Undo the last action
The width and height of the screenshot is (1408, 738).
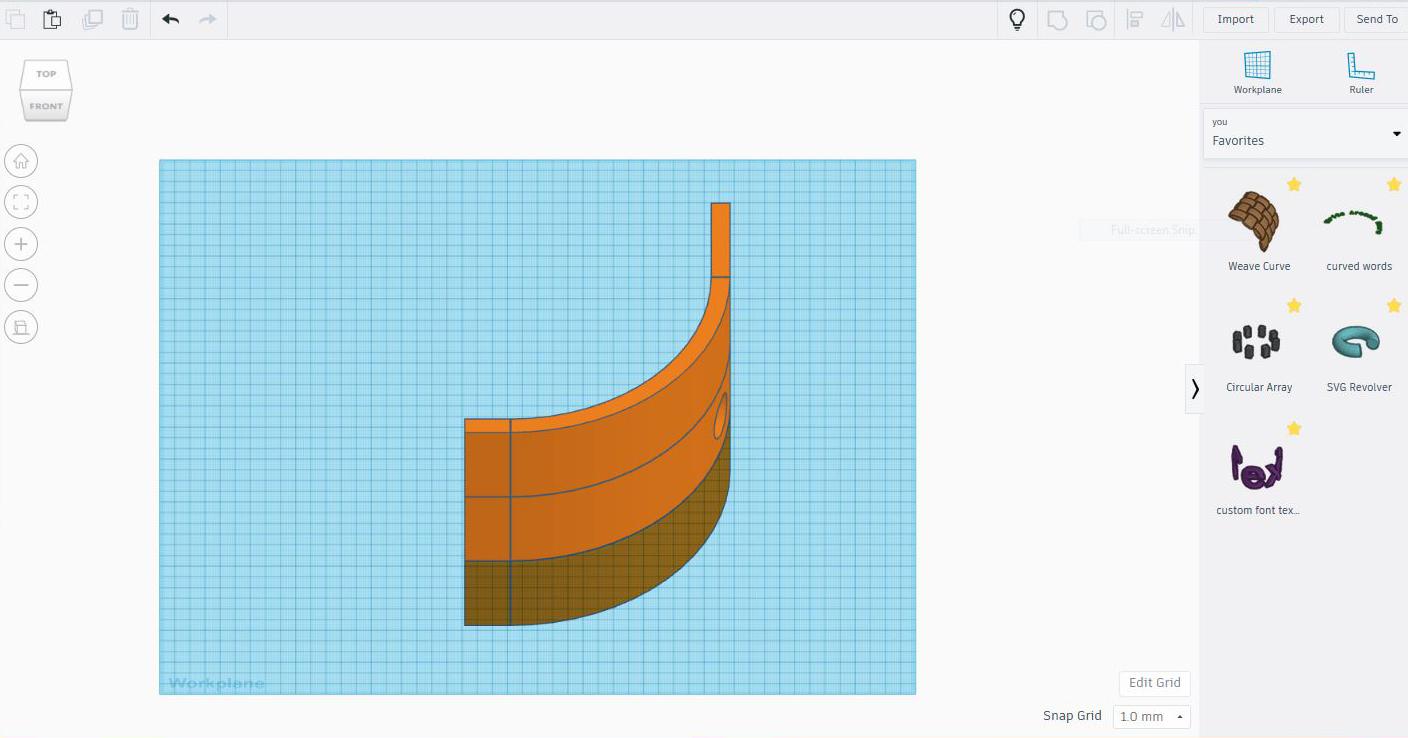[x=171, y=19]
